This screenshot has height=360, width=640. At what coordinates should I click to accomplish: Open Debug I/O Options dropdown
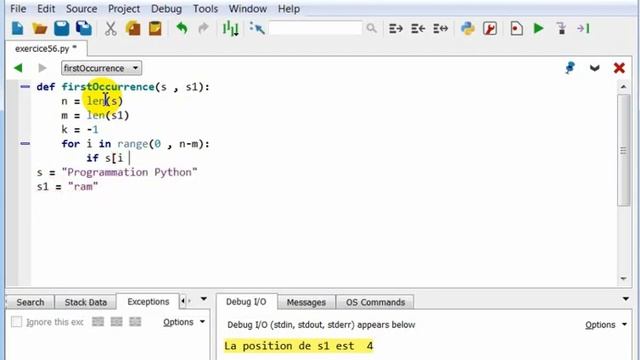click(606, 325)
